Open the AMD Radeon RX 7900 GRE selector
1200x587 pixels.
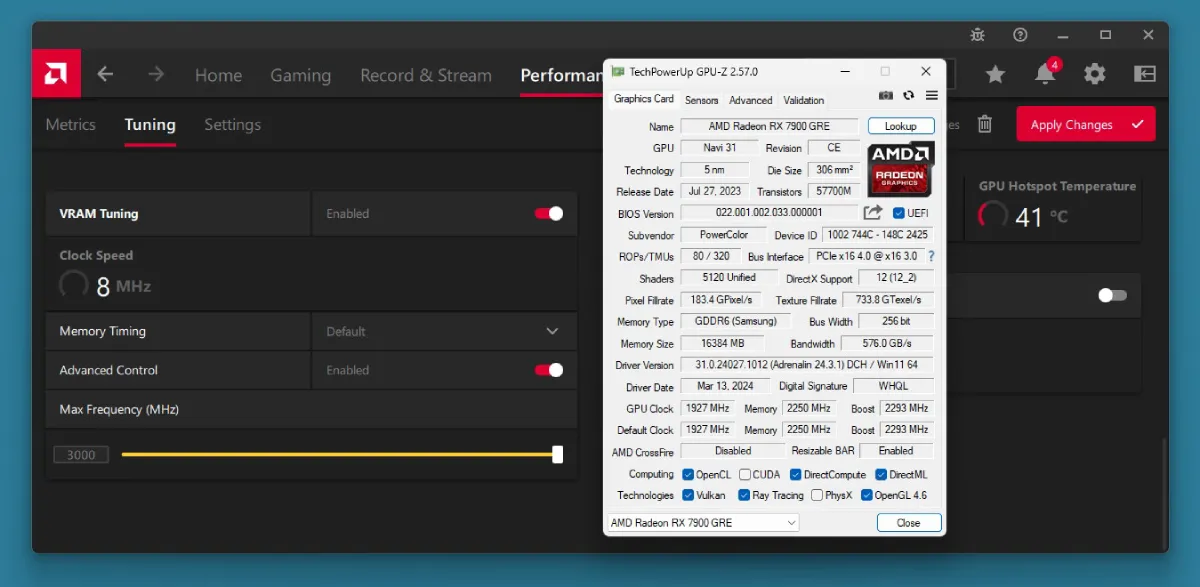coord(703,523)
